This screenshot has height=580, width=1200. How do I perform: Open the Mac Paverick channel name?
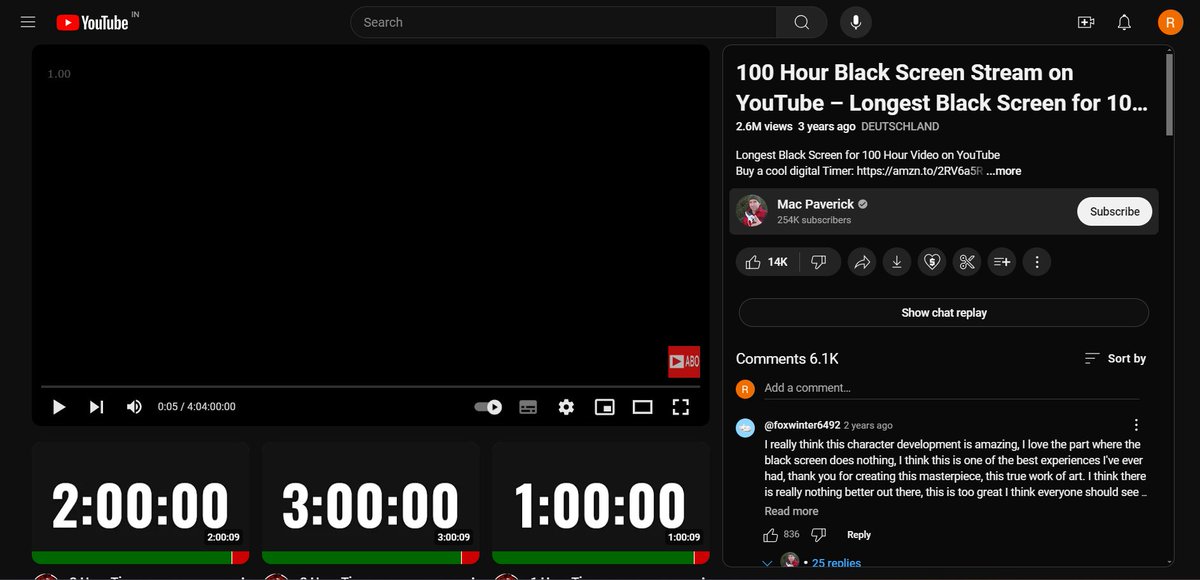point(815,204)
